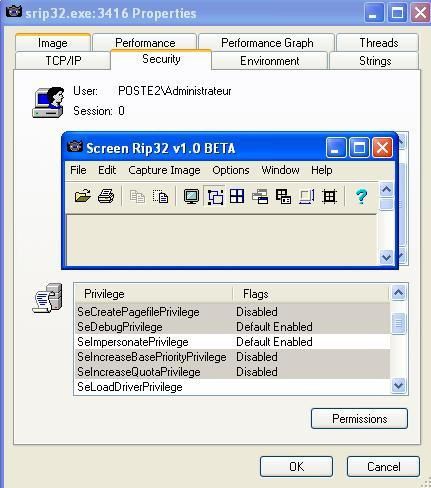Click the Cancel button
The image size is (431, 488).
tap(383, 466)
